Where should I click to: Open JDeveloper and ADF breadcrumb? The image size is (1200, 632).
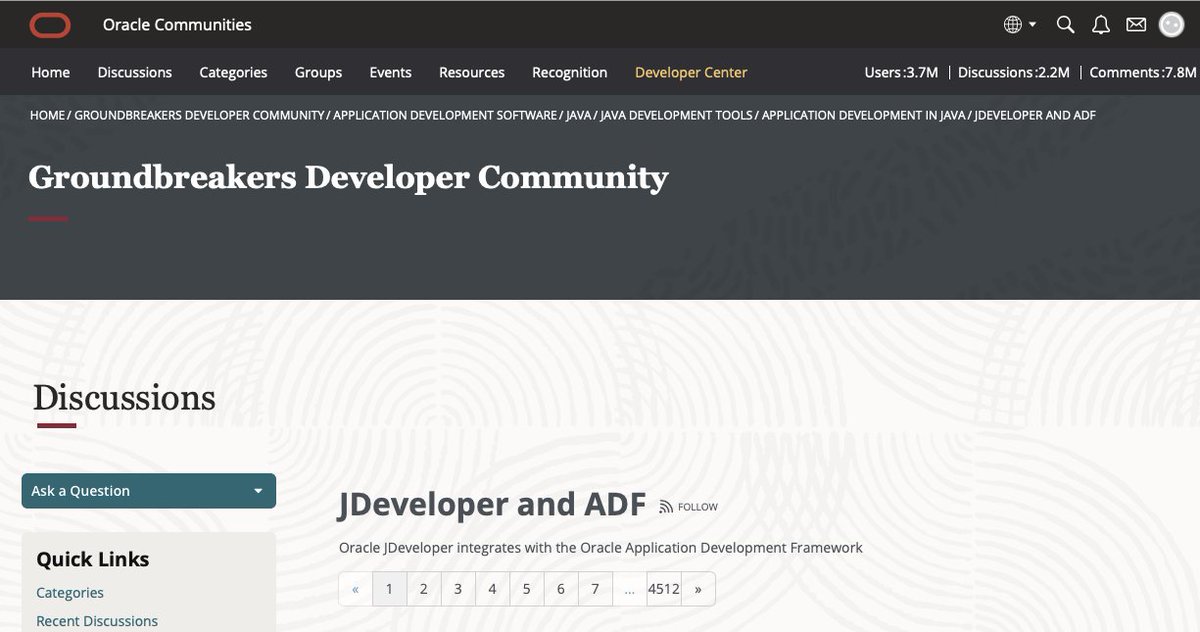click(x=1035, y=115)
